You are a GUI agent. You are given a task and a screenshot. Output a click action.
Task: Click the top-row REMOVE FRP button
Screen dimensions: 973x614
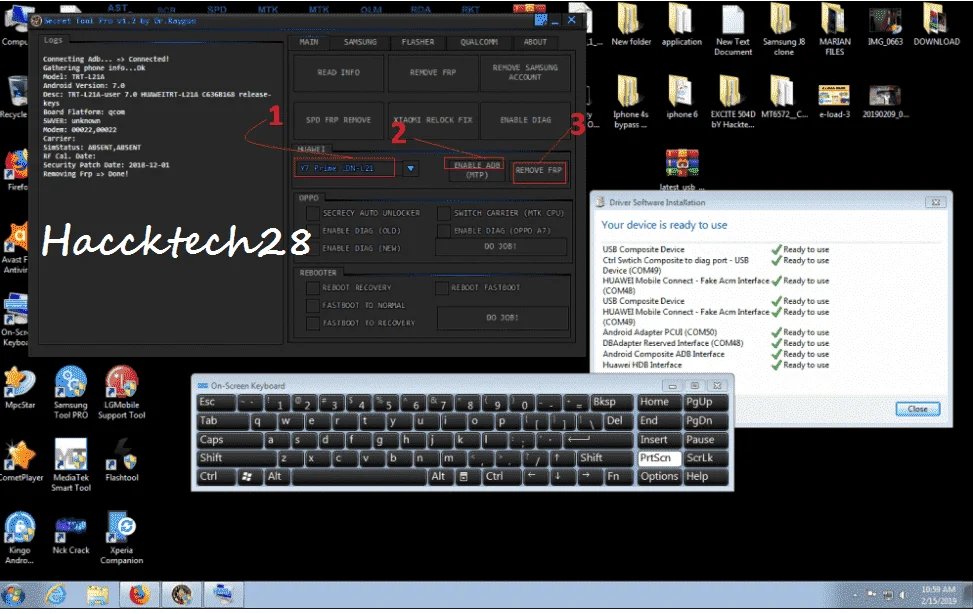click(x=433, y=72)
